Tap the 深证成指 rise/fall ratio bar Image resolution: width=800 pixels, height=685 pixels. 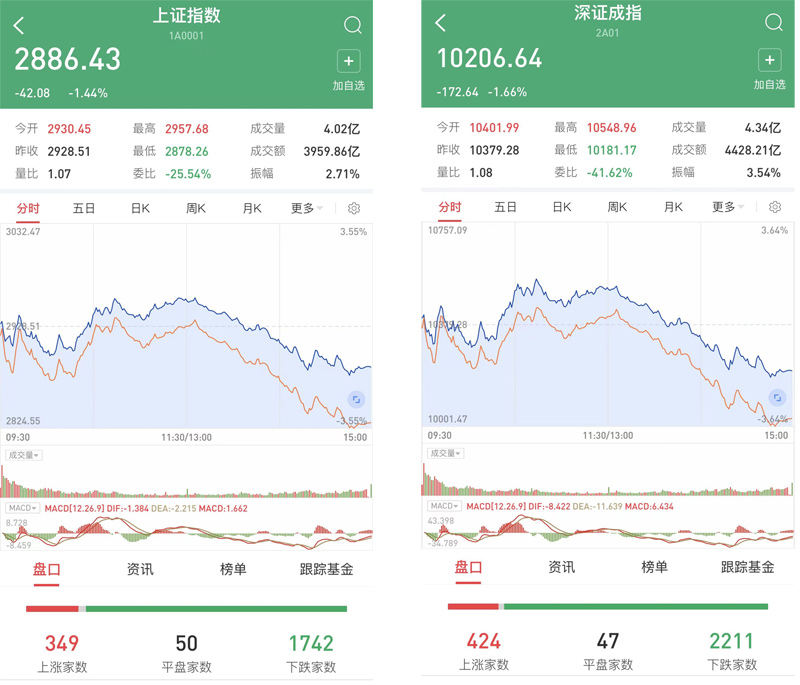[x=608, y=606]
